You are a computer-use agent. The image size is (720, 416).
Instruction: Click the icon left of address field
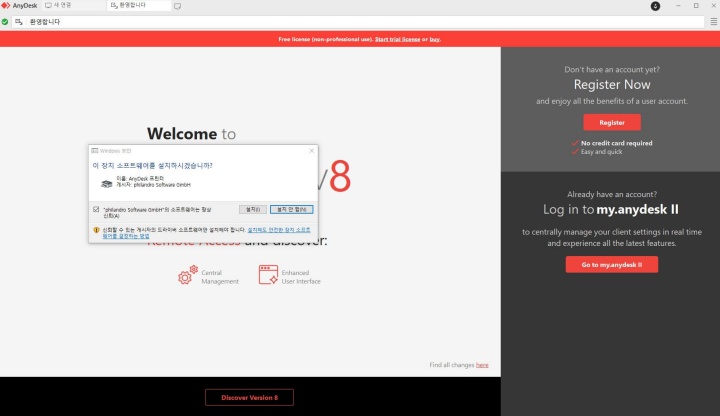tap(19, 22)
